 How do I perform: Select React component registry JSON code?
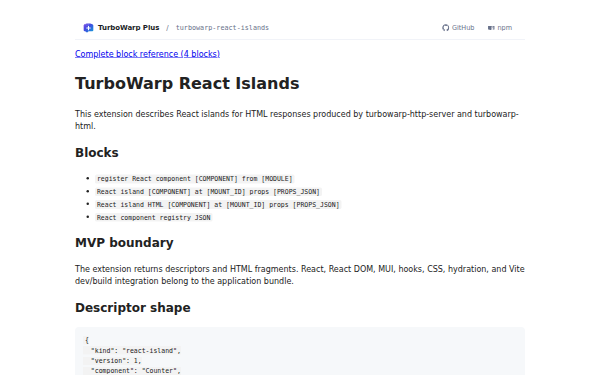point(153,218)
